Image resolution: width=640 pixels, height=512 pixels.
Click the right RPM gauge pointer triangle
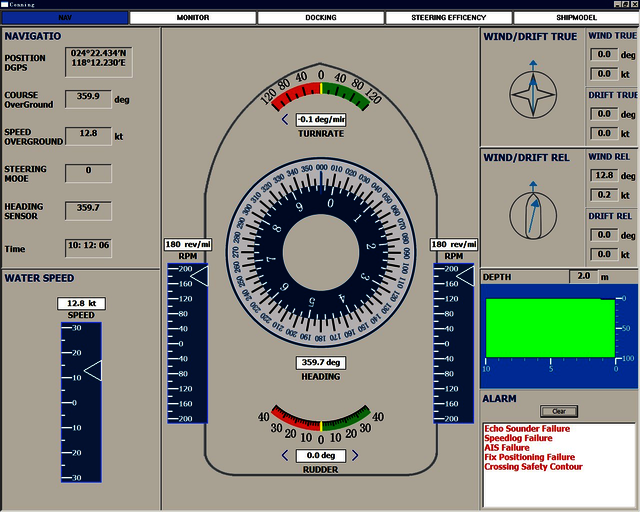pyautogui.click(x=465, y=276)
